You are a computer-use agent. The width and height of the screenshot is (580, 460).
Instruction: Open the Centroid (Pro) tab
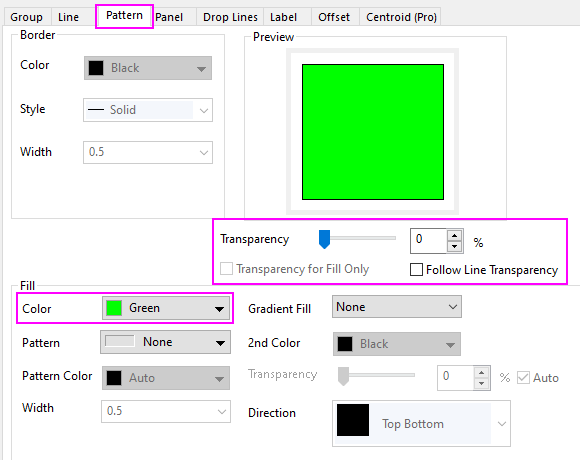(x=401, y=17)
